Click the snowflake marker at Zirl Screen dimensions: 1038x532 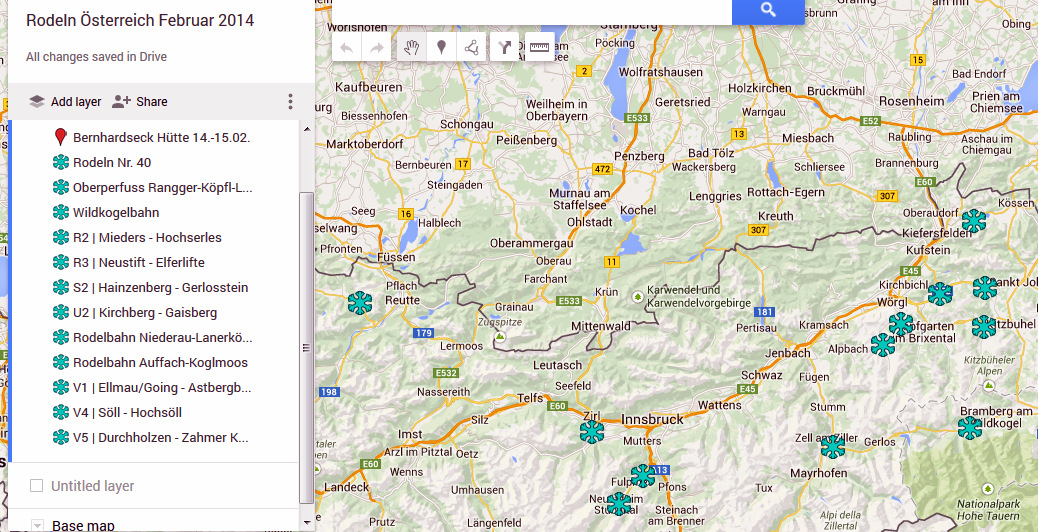pyautogui.click(x=592, y=431)
